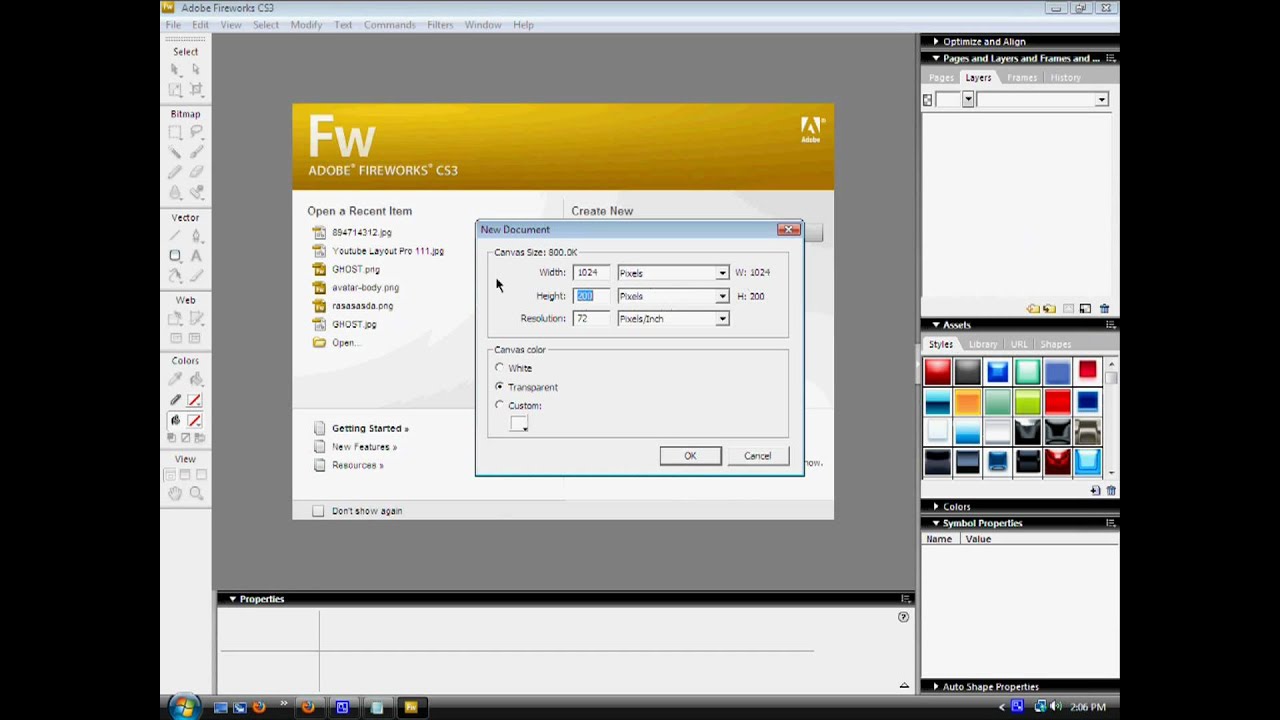Select the Rectangle vector tool
The image size is (1280, 720).
(175, 256)
